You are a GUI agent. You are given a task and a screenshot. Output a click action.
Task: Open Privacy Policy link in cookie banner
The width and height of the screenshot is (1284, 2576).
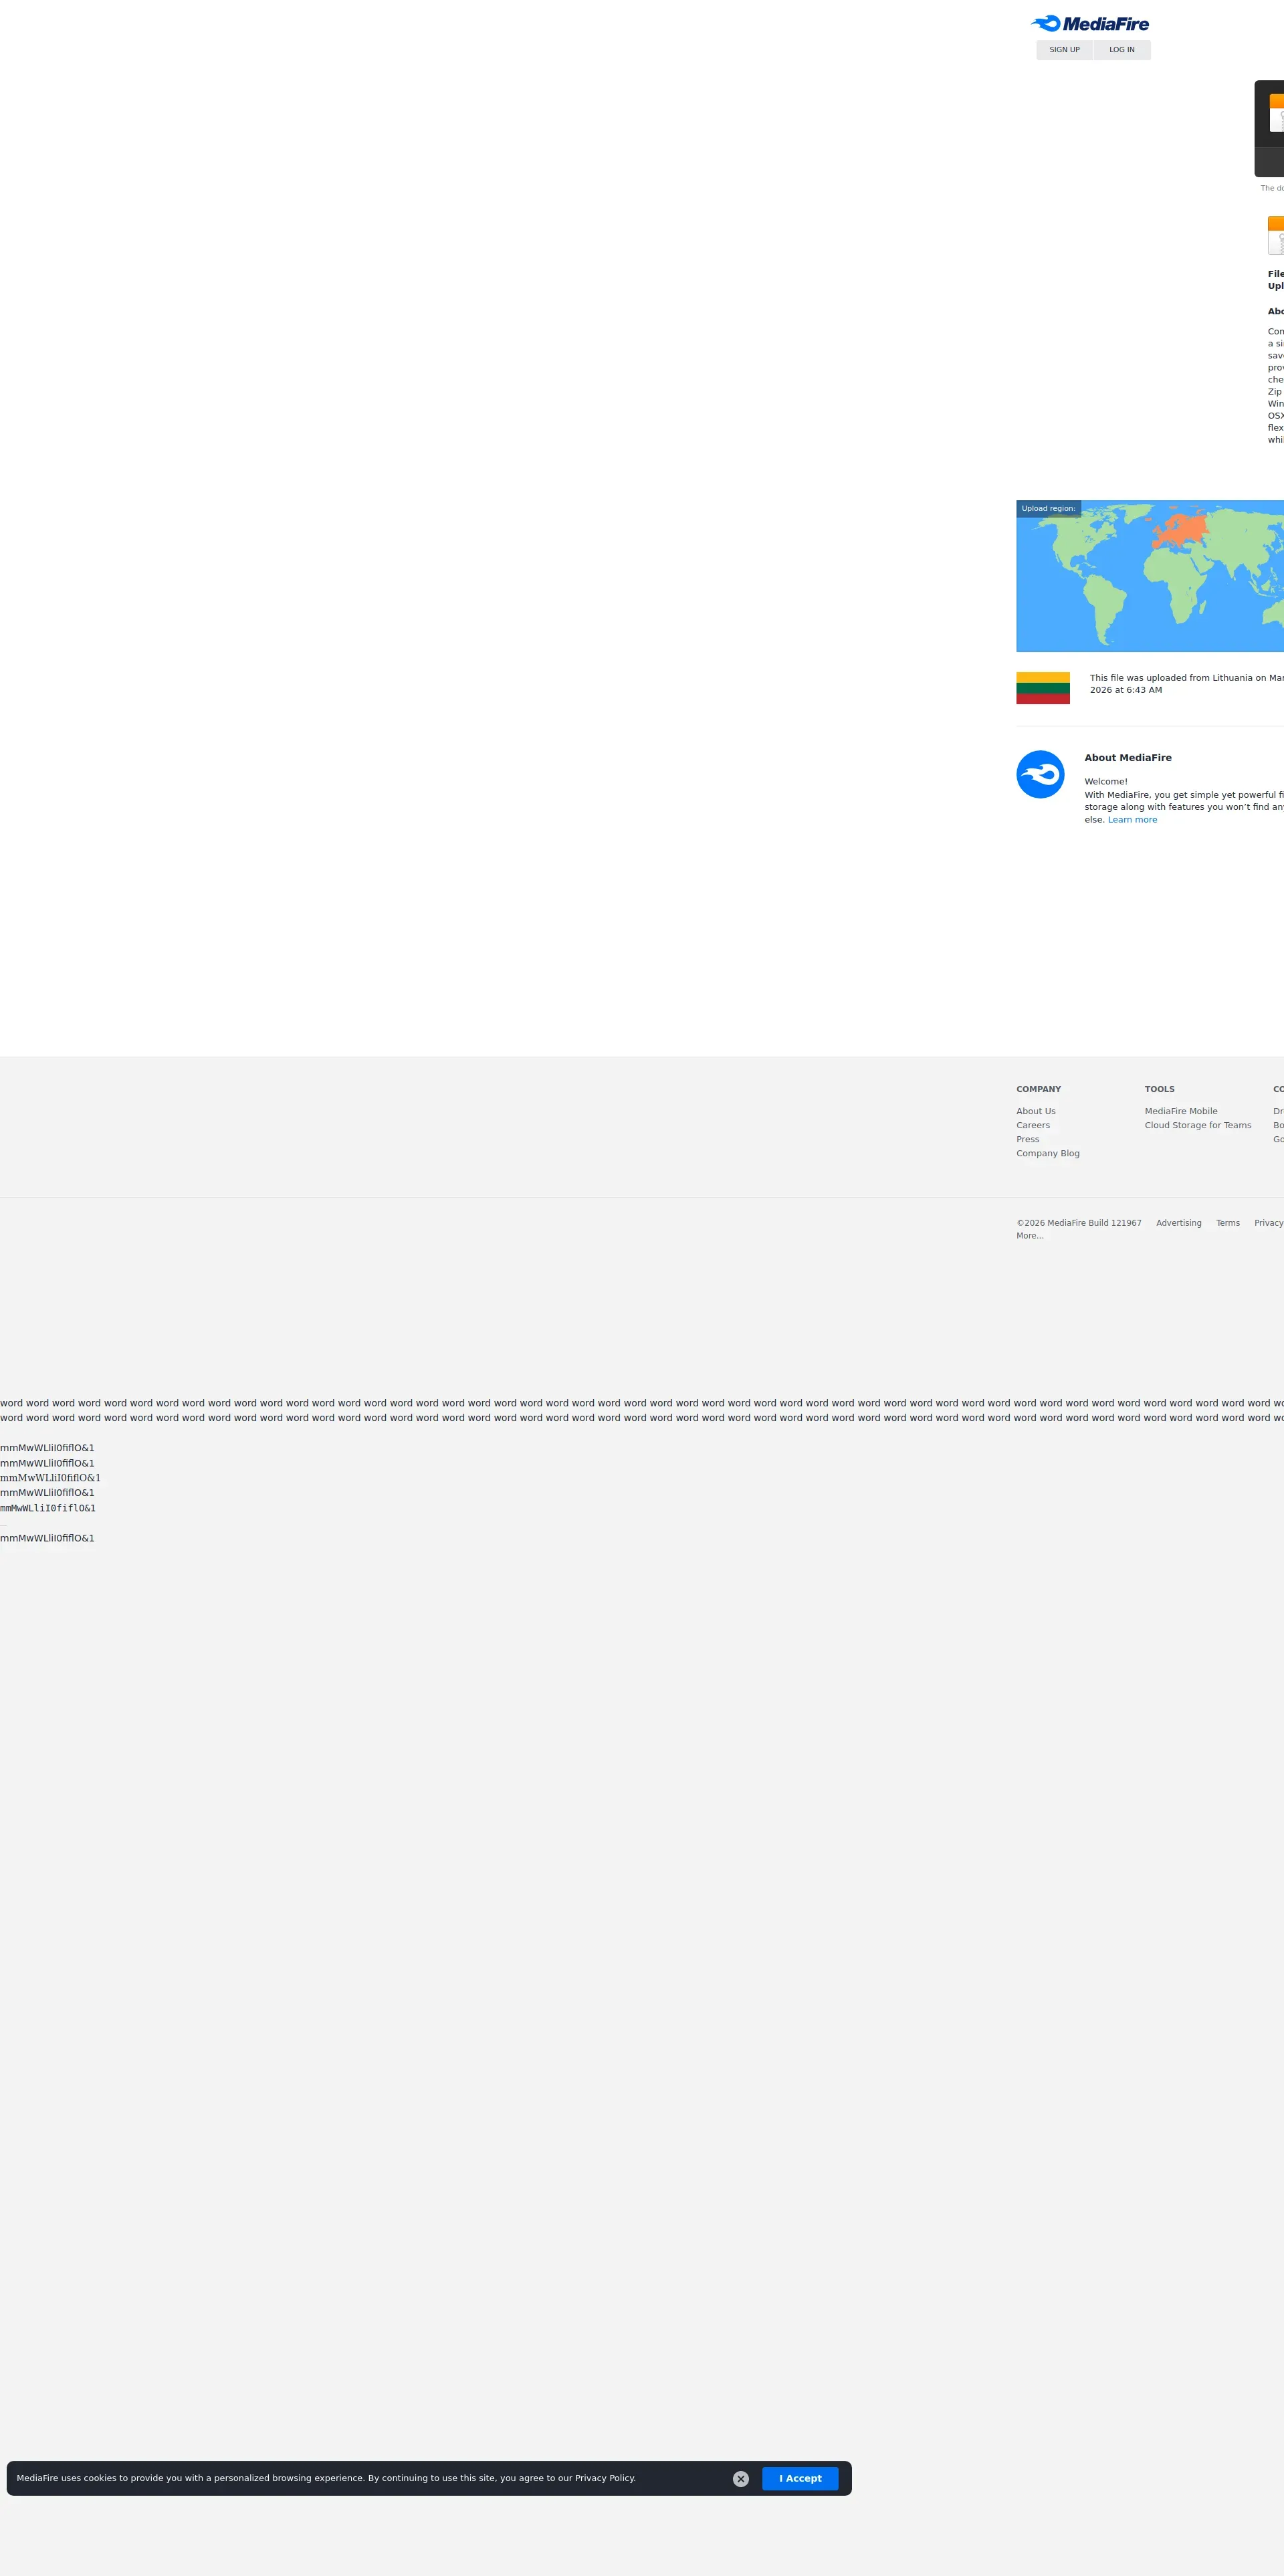click(x=604, y=2478)
